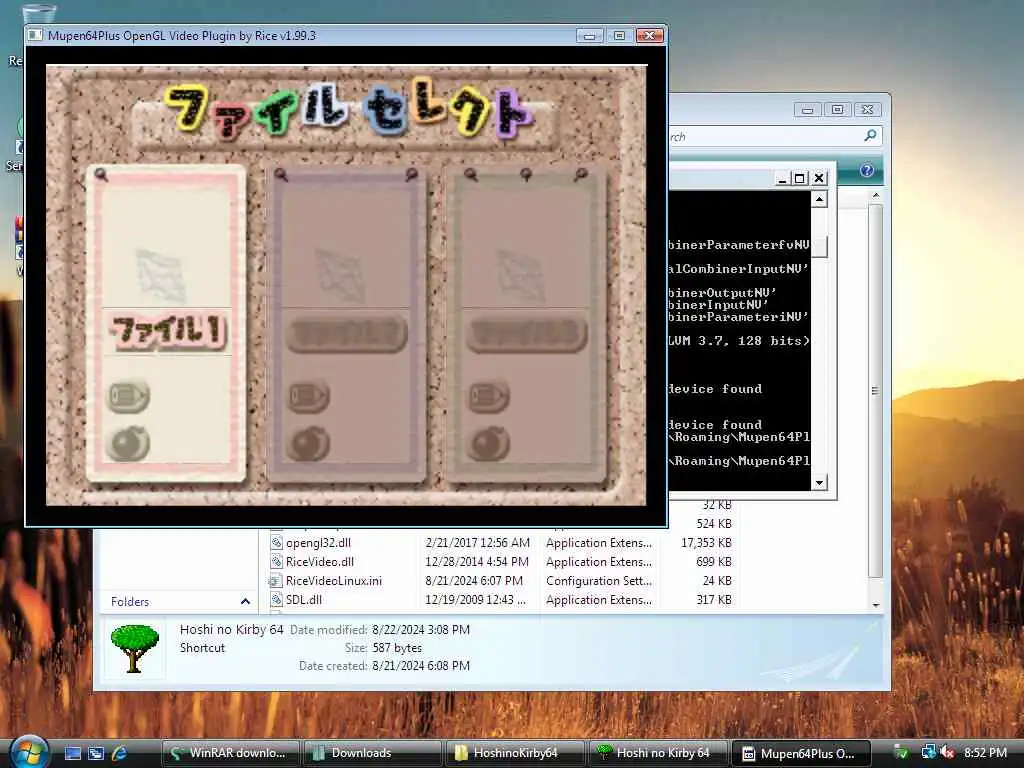Click the Date modified value 8/22/2024 3:08 PM

pos(421,630)
